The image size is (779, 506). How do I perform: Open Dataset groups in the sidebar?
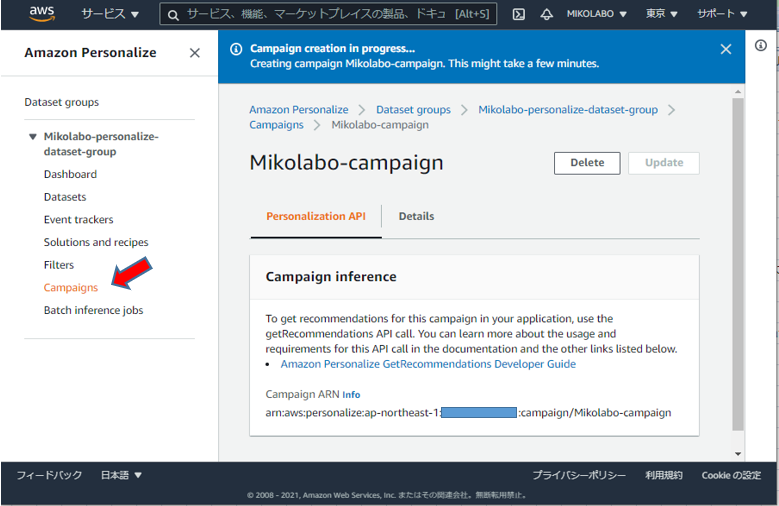(62, 102)
